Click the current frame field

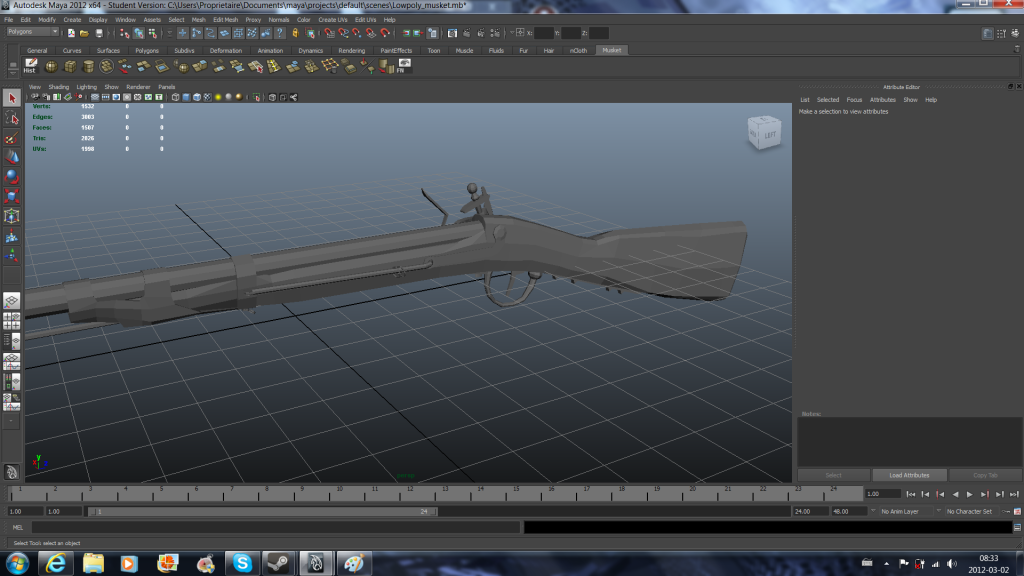[882, 494]
